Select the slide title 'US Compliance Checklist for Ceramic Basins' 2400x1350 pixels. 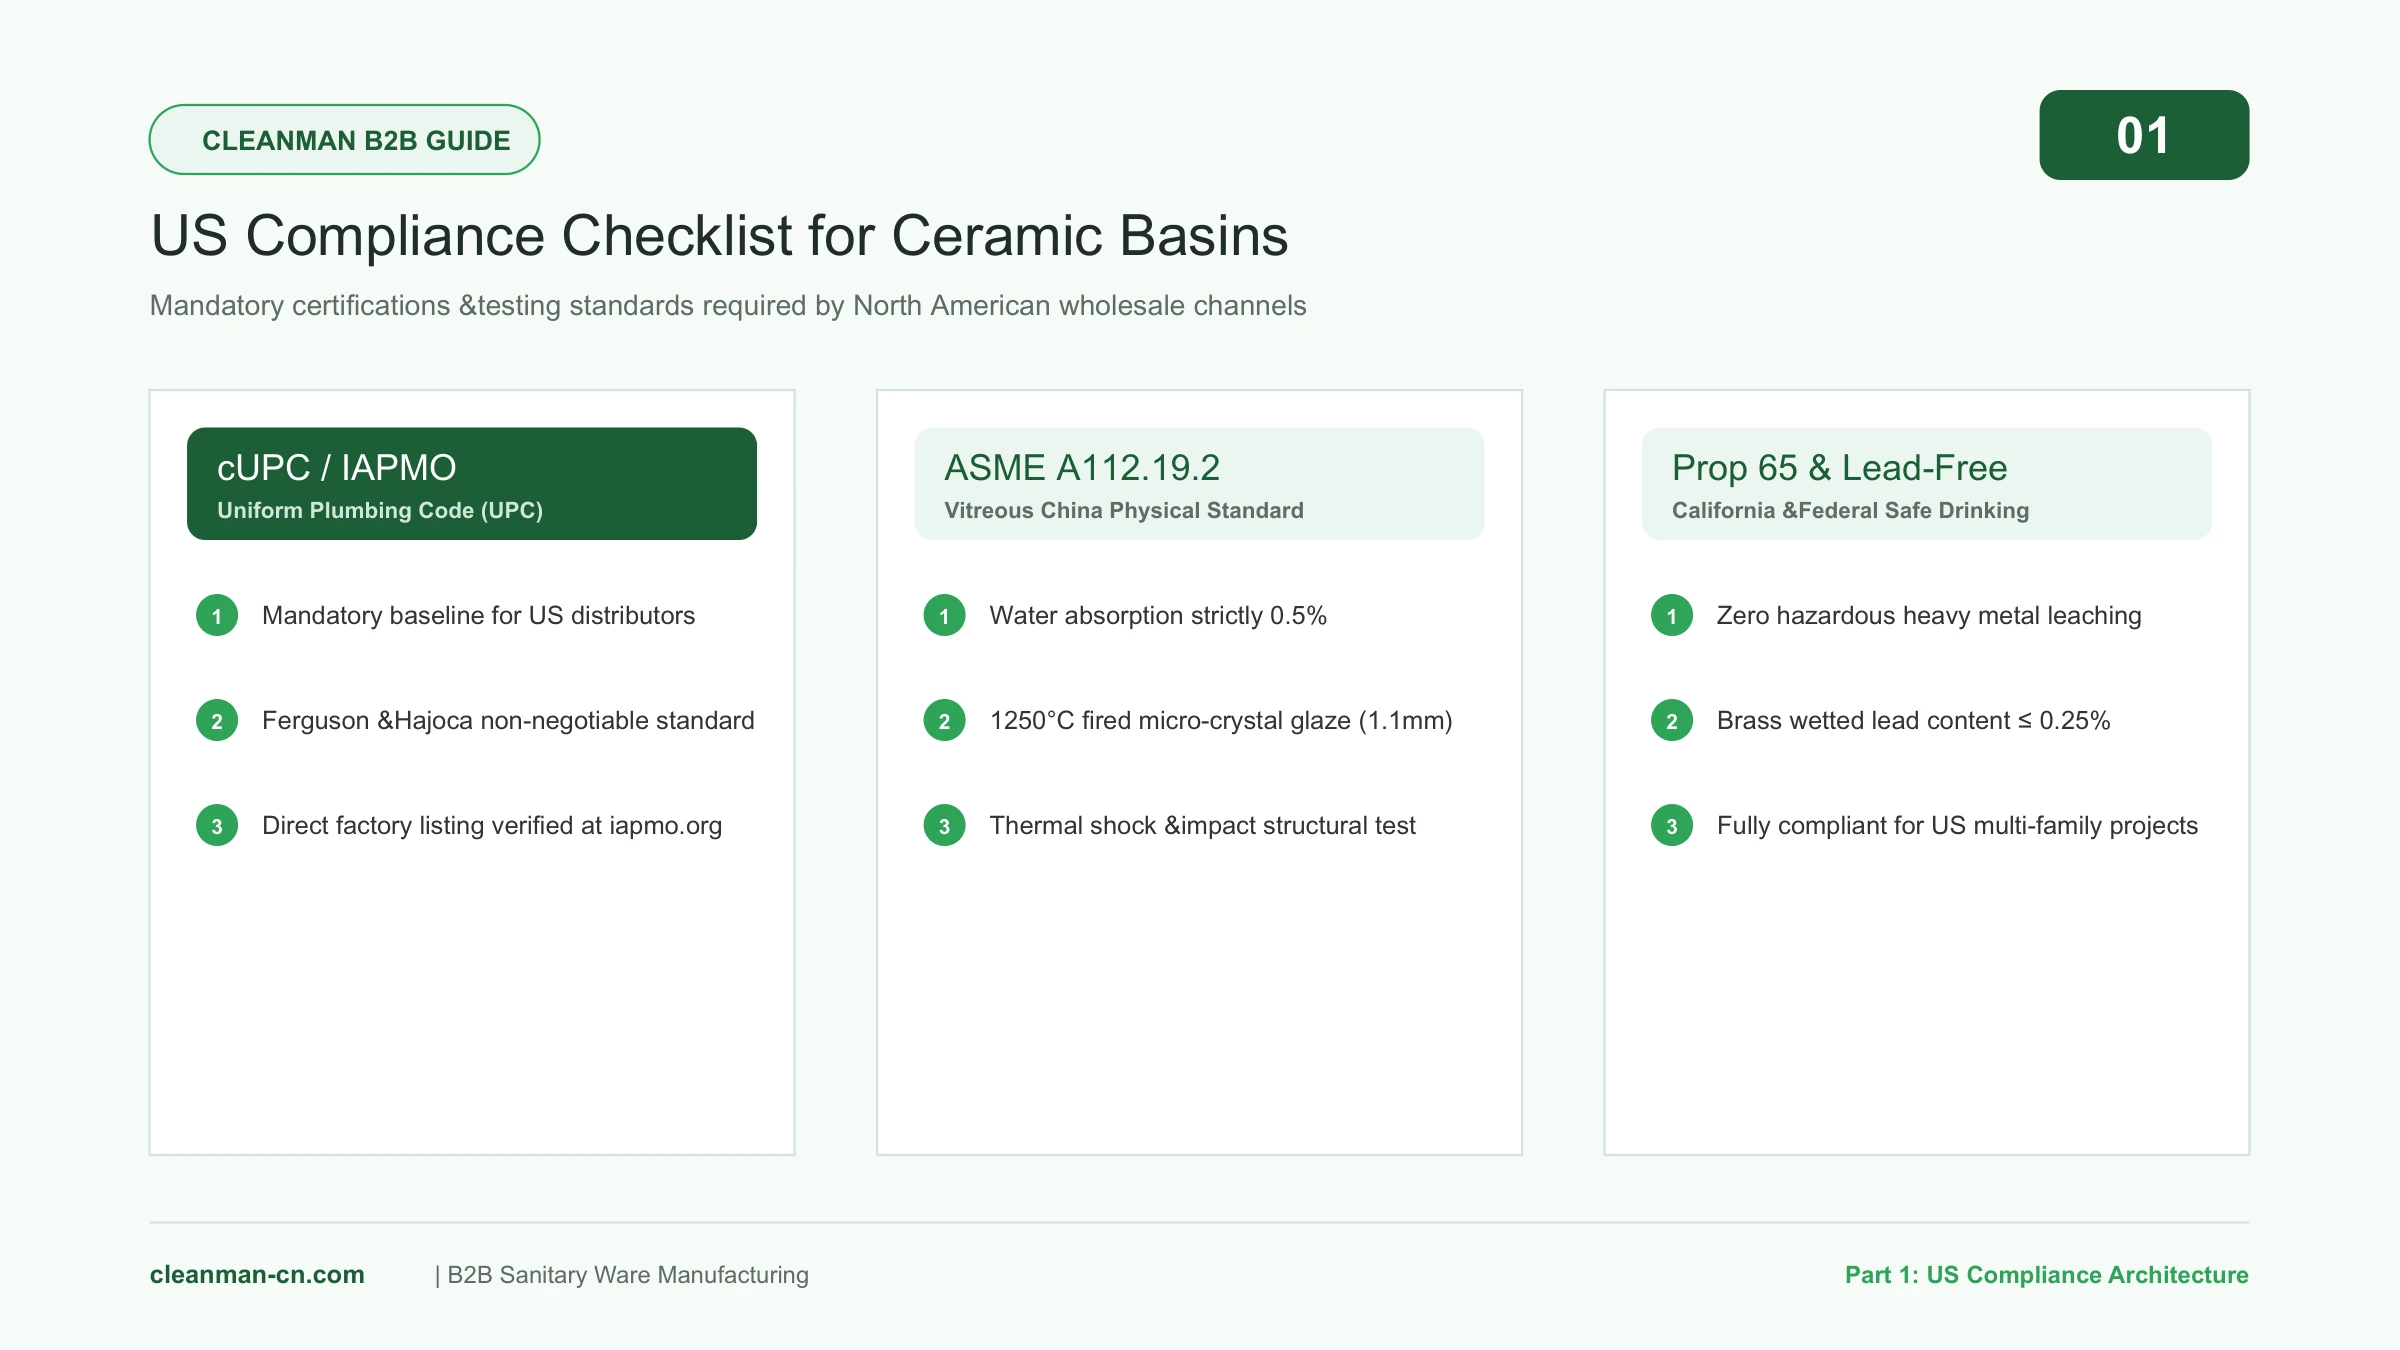(719, 236)
